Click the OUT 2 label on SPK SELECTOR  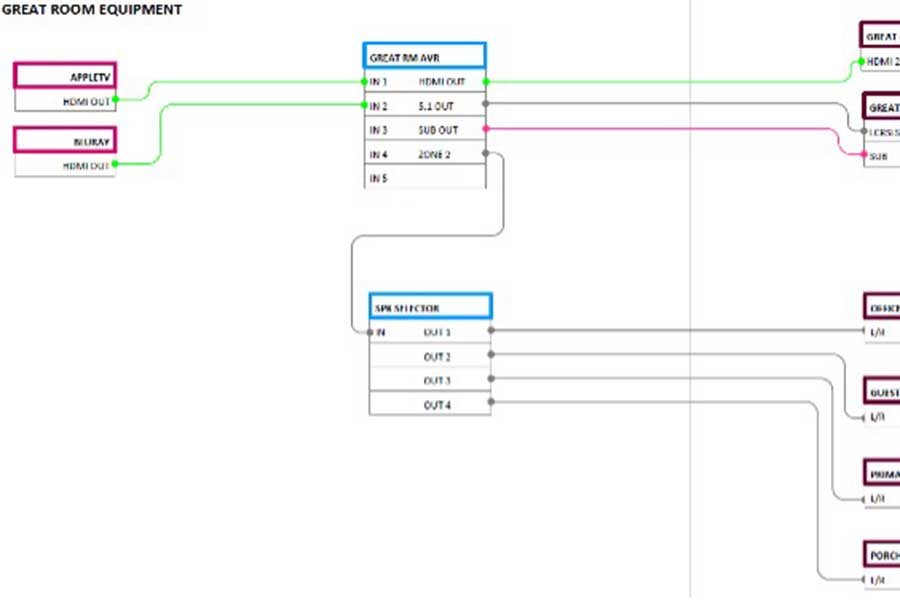(437, 357)
